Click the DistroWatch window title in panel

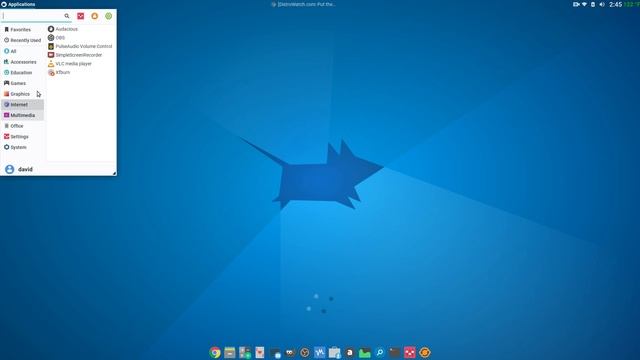pos(303,4)
